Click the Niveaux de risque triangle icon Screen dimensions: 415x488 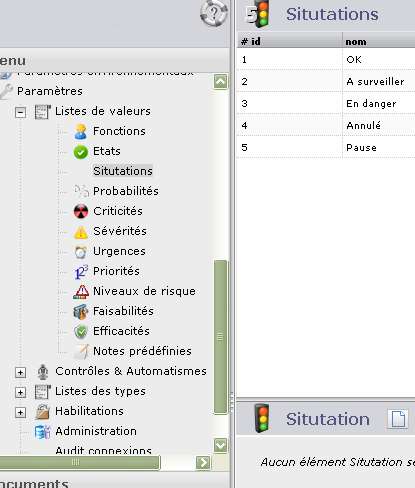81,292
